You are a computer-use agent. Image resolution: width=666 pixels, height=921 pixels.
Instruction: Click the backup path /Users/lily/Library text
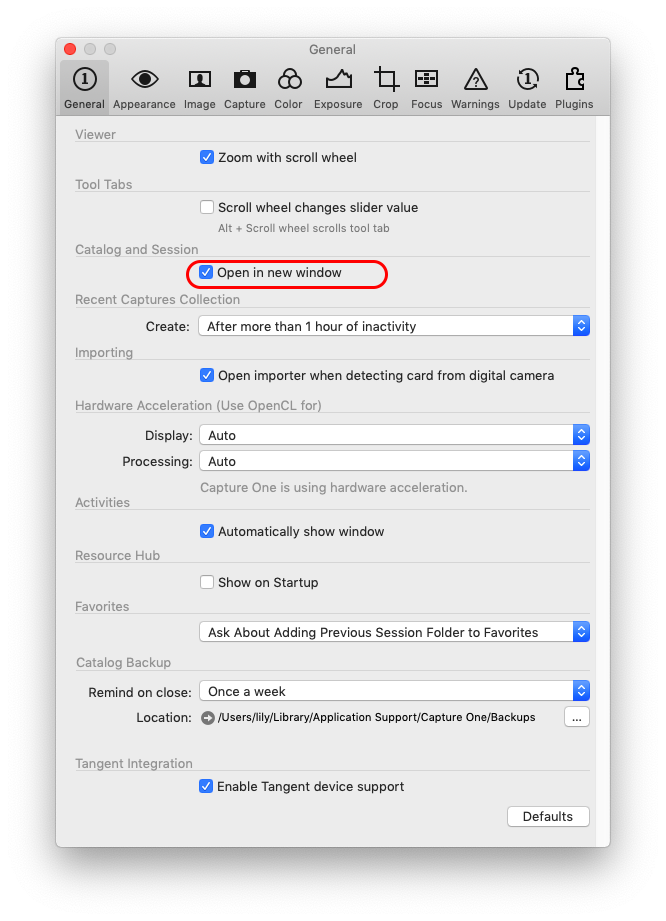click(376, 717)
